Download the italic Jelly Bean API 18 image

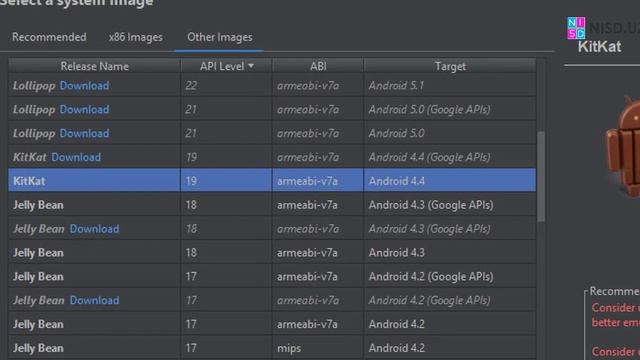(95, 229)
